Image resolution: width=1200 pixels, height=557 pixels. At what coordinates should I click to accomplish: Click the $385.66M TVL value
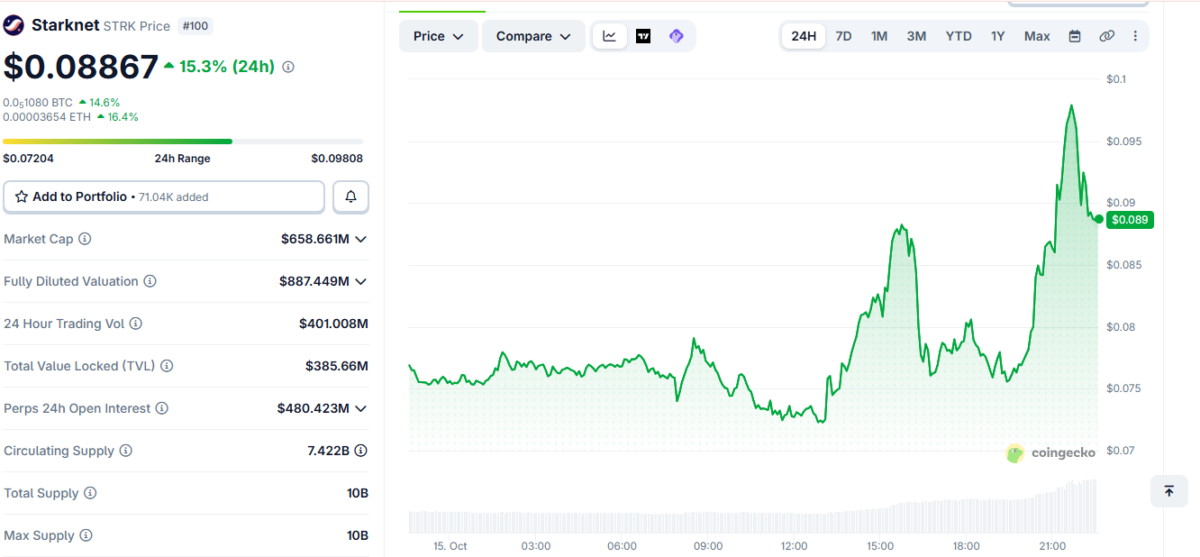point(337,366)
